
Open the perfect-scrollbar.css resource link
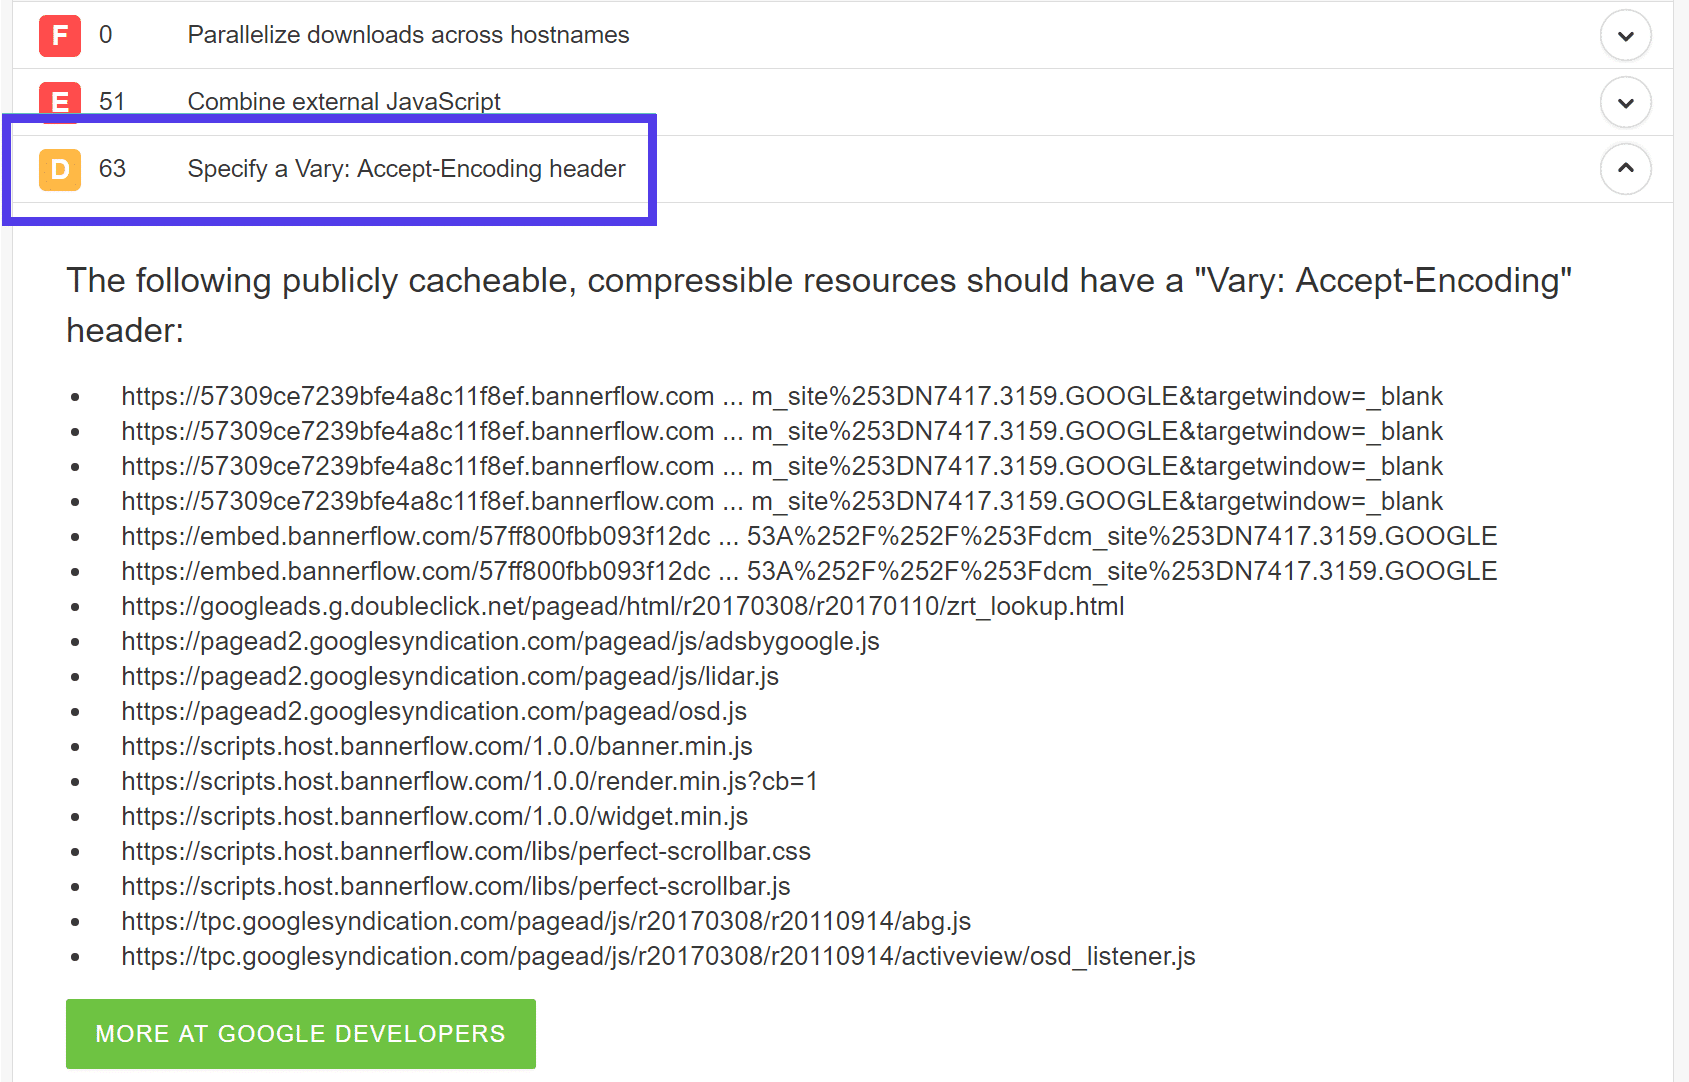(x=465, y=850)
